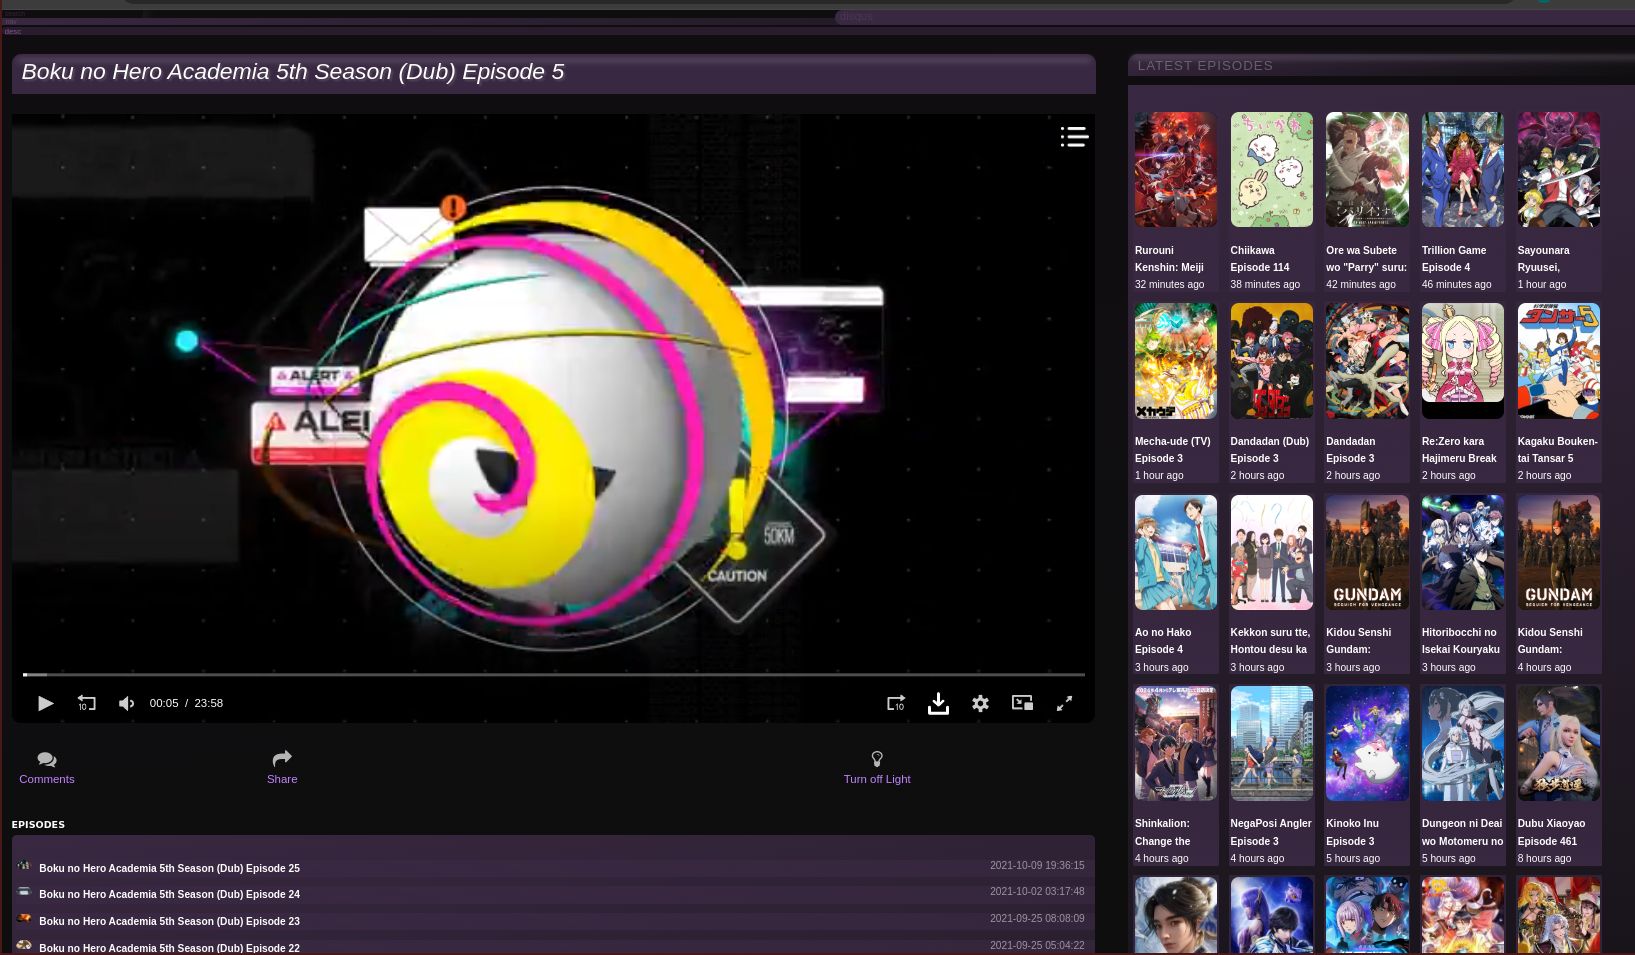The image size is (1635, 955).
Task: Click Trillion Game Episode 4 title text
Action: click(x=1454, y=258)
